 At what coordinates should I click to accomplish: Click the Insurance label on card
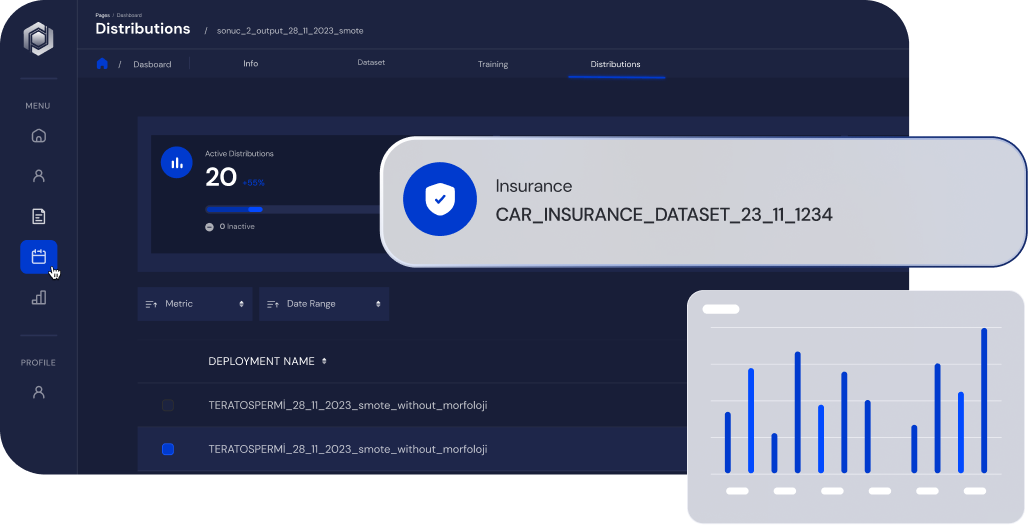point(534,186)
